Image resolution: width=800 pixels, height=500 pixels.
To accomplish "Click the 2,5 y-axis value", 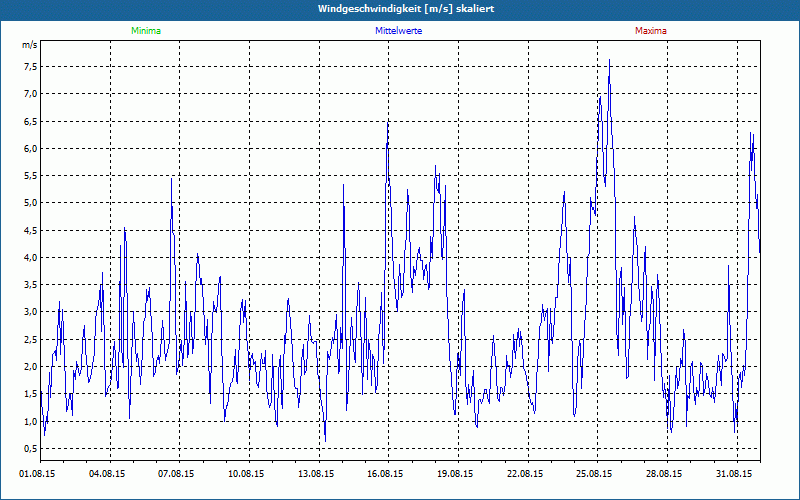I will [32, 339].
